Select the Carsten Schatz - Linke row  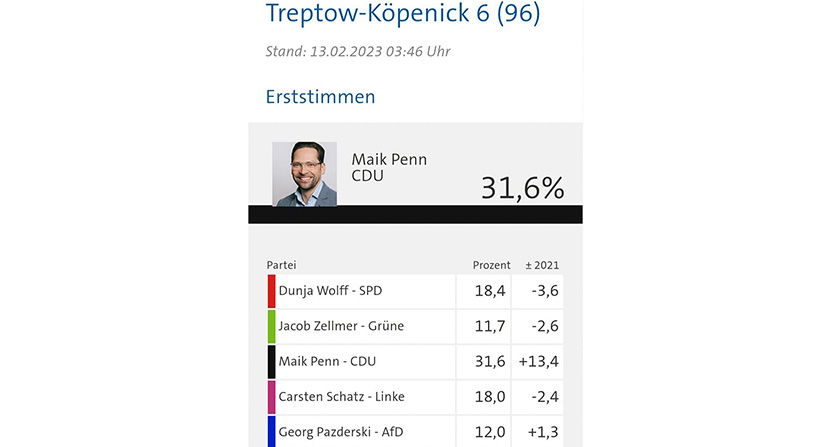[416, 397]
